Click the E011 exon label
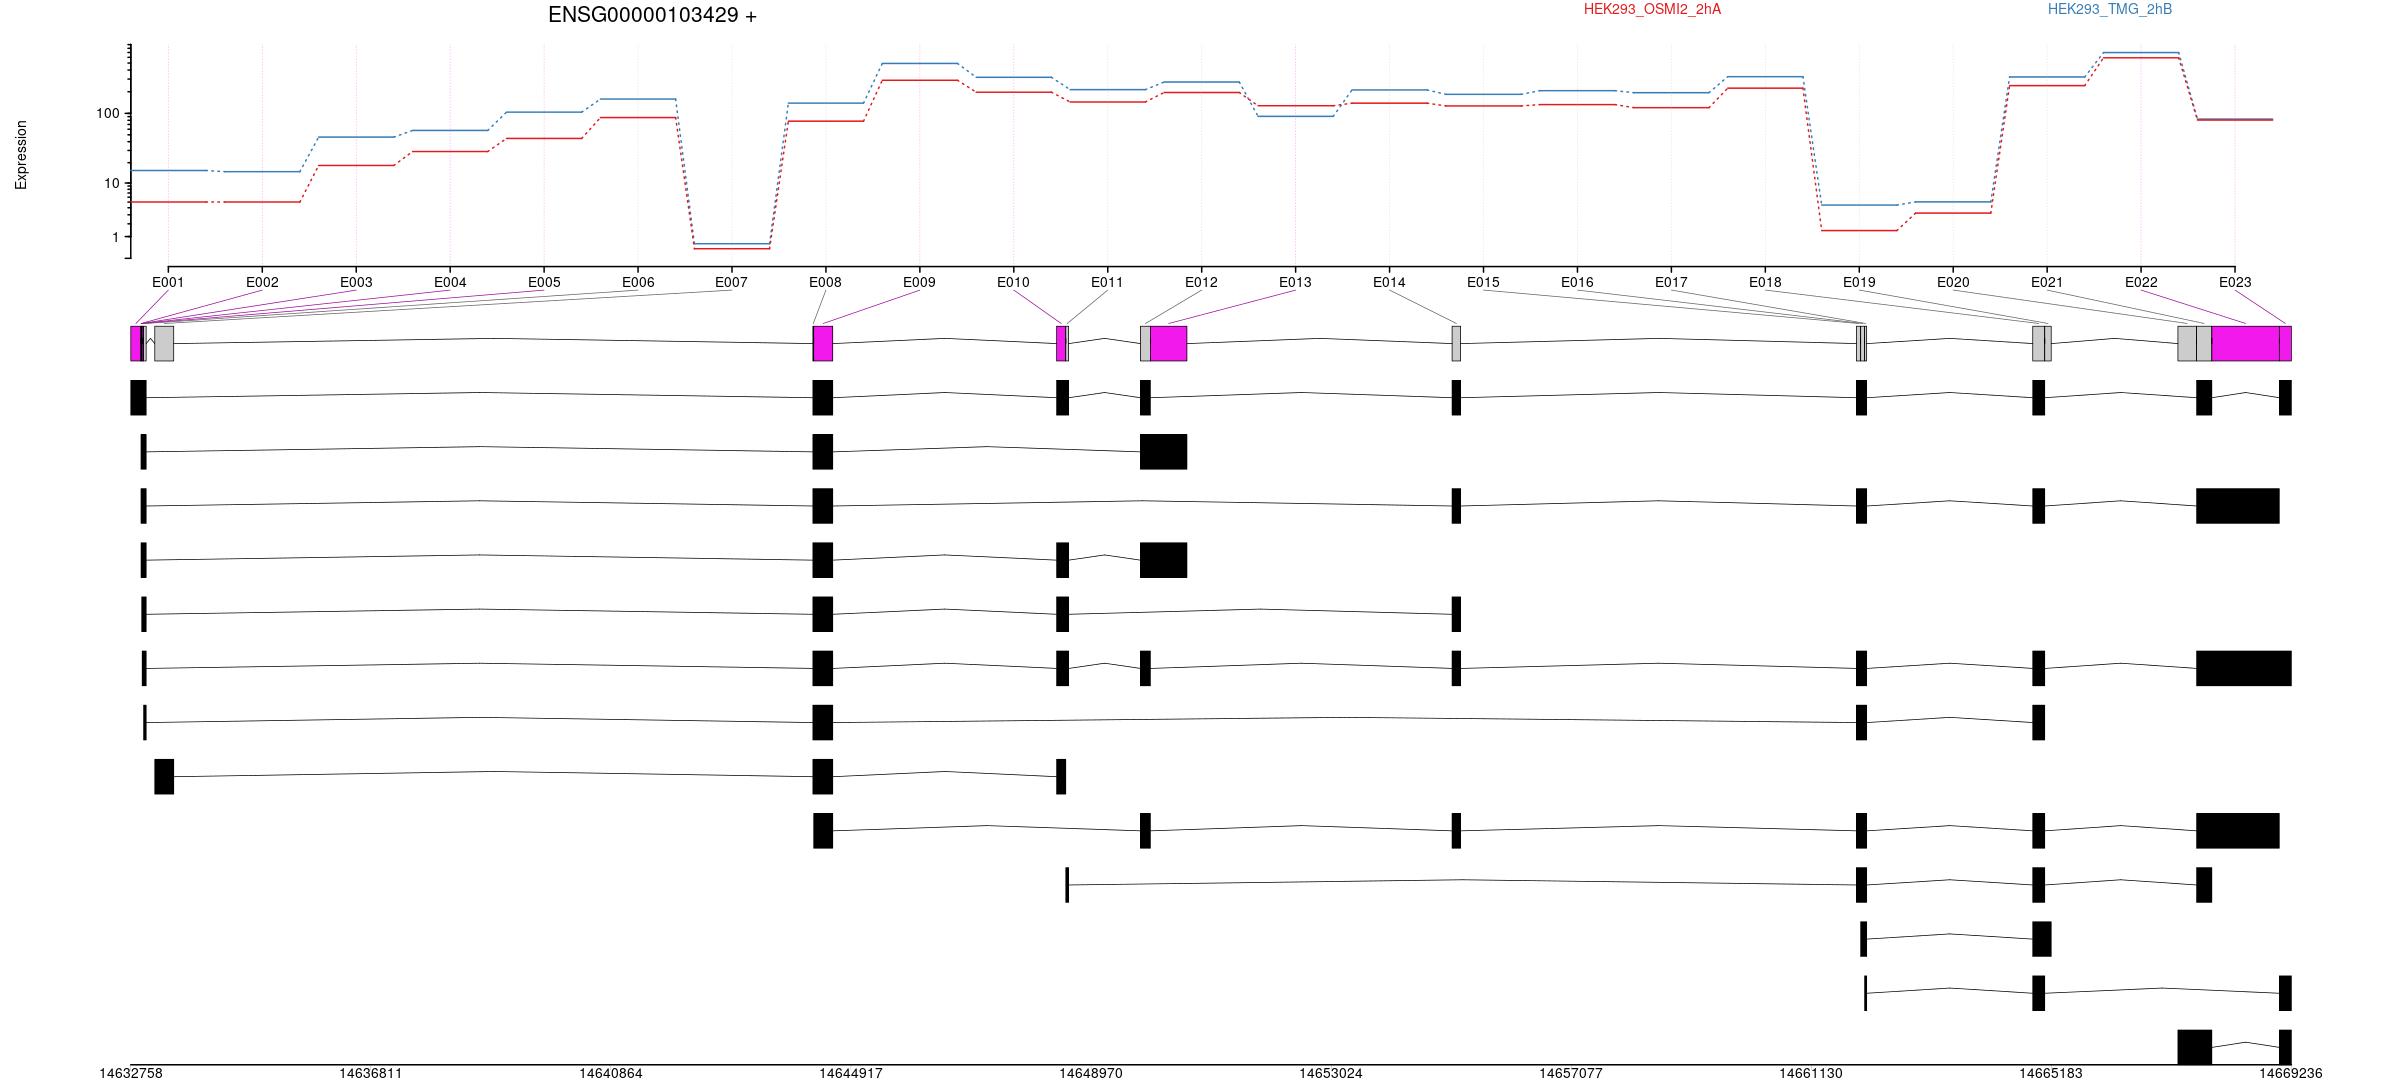The image size is (2400, 1090). (1107, 282)
